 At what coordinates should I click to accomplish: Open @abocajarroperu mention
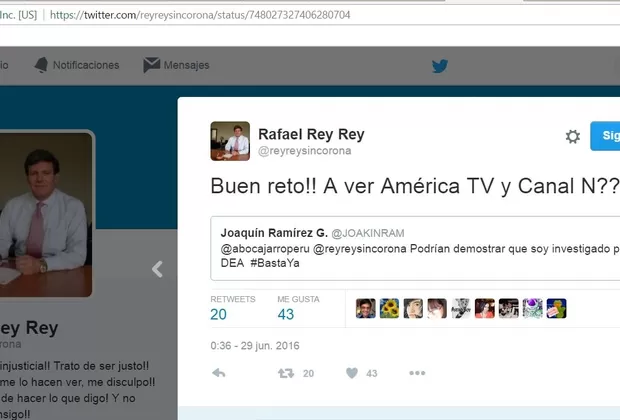click(x=265, y=249)
